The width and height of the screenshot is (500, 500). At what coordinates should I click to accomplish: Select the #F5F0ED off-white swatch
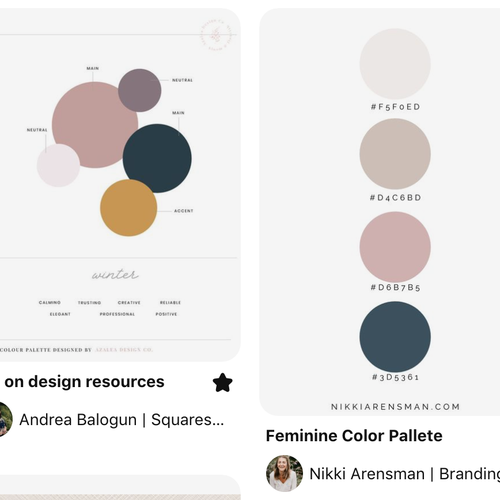(395, 64)
